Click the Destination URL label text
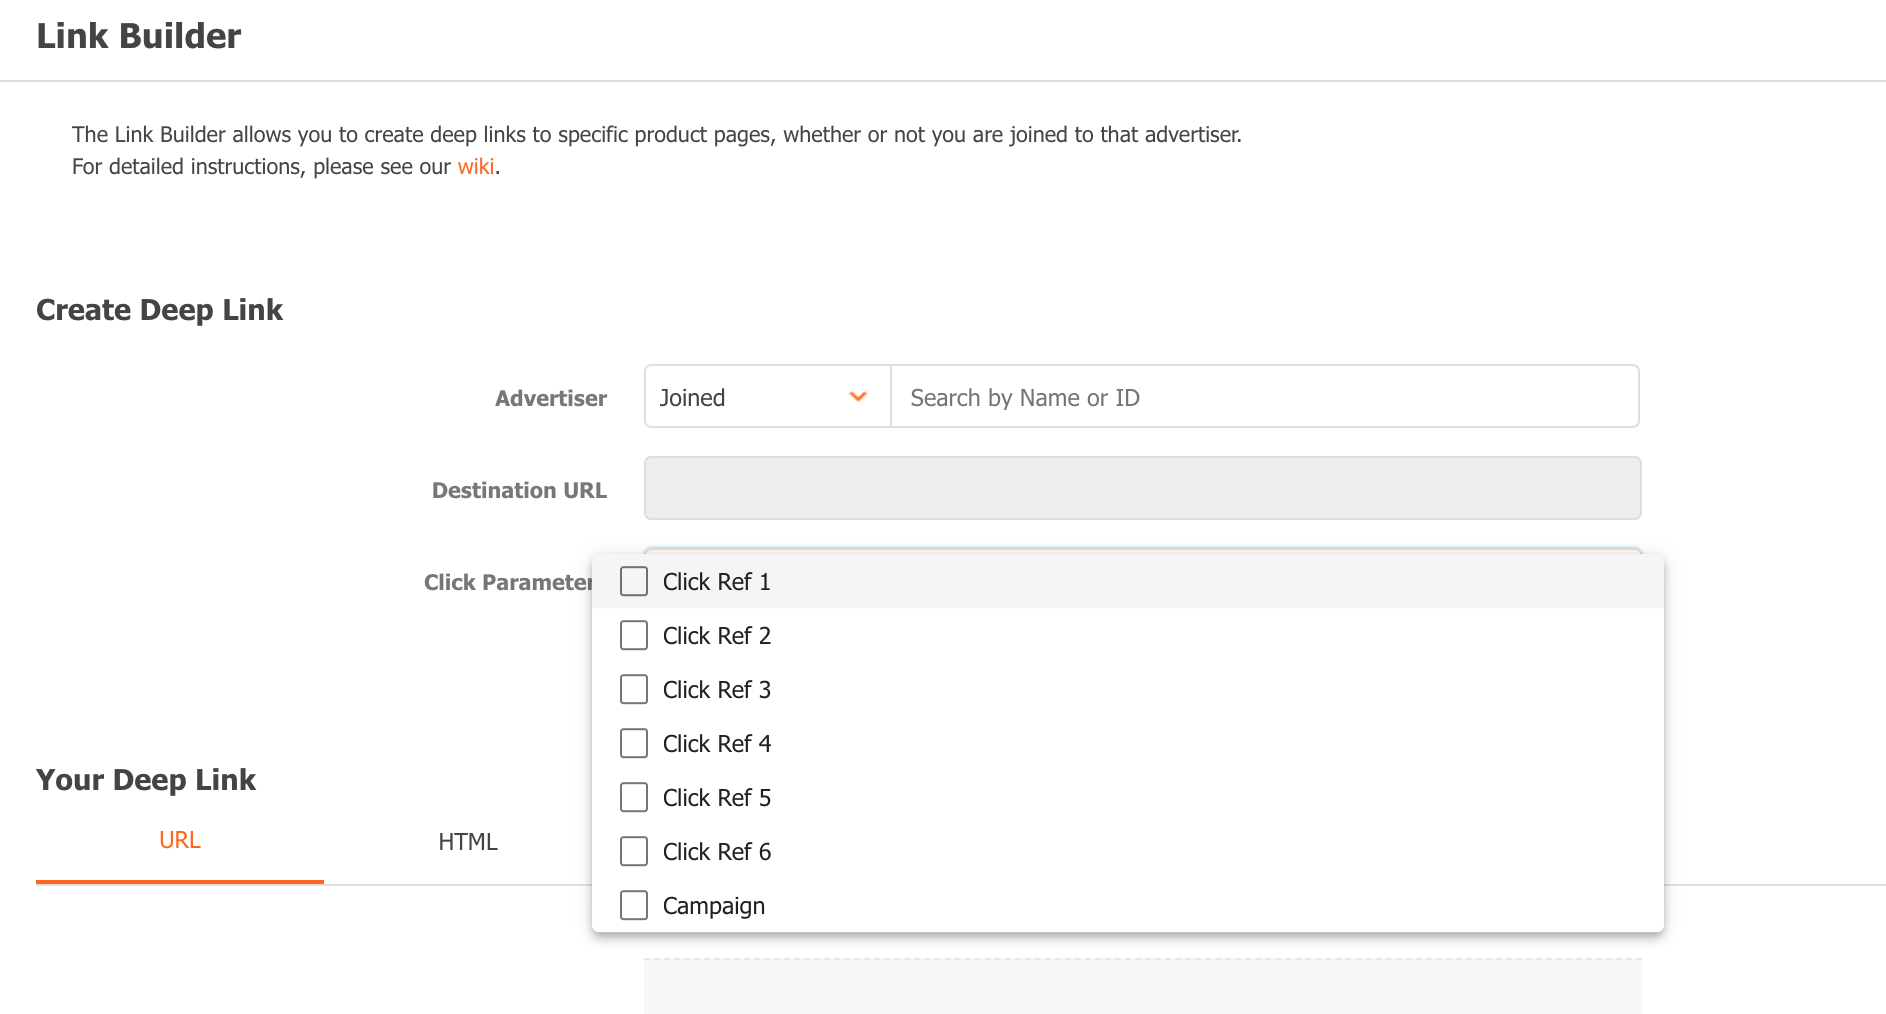 click(519, 490)
